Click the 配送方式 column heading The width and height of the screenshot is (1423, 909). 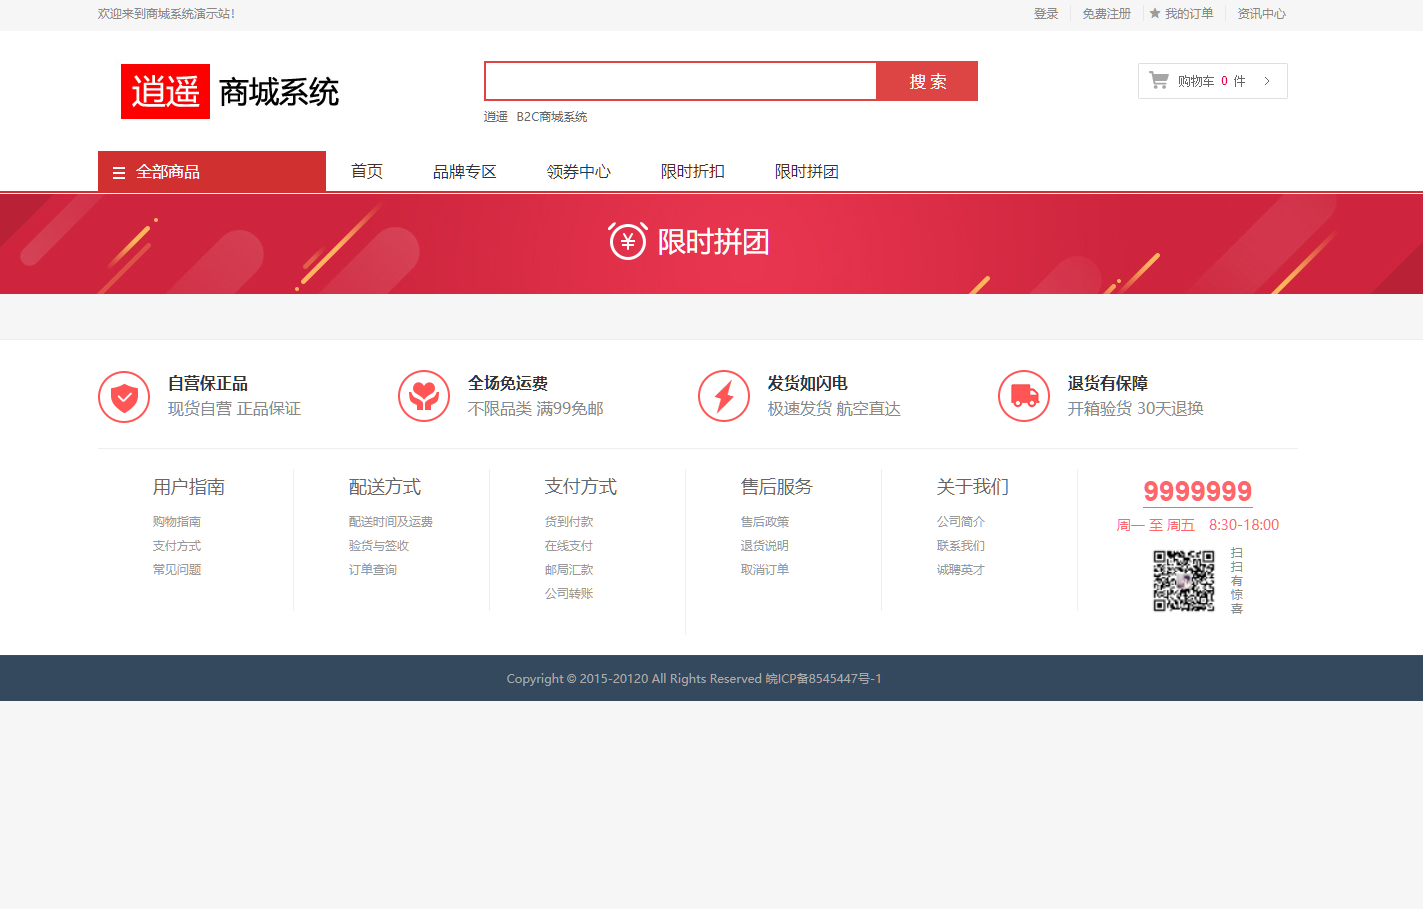coord(385,487)
